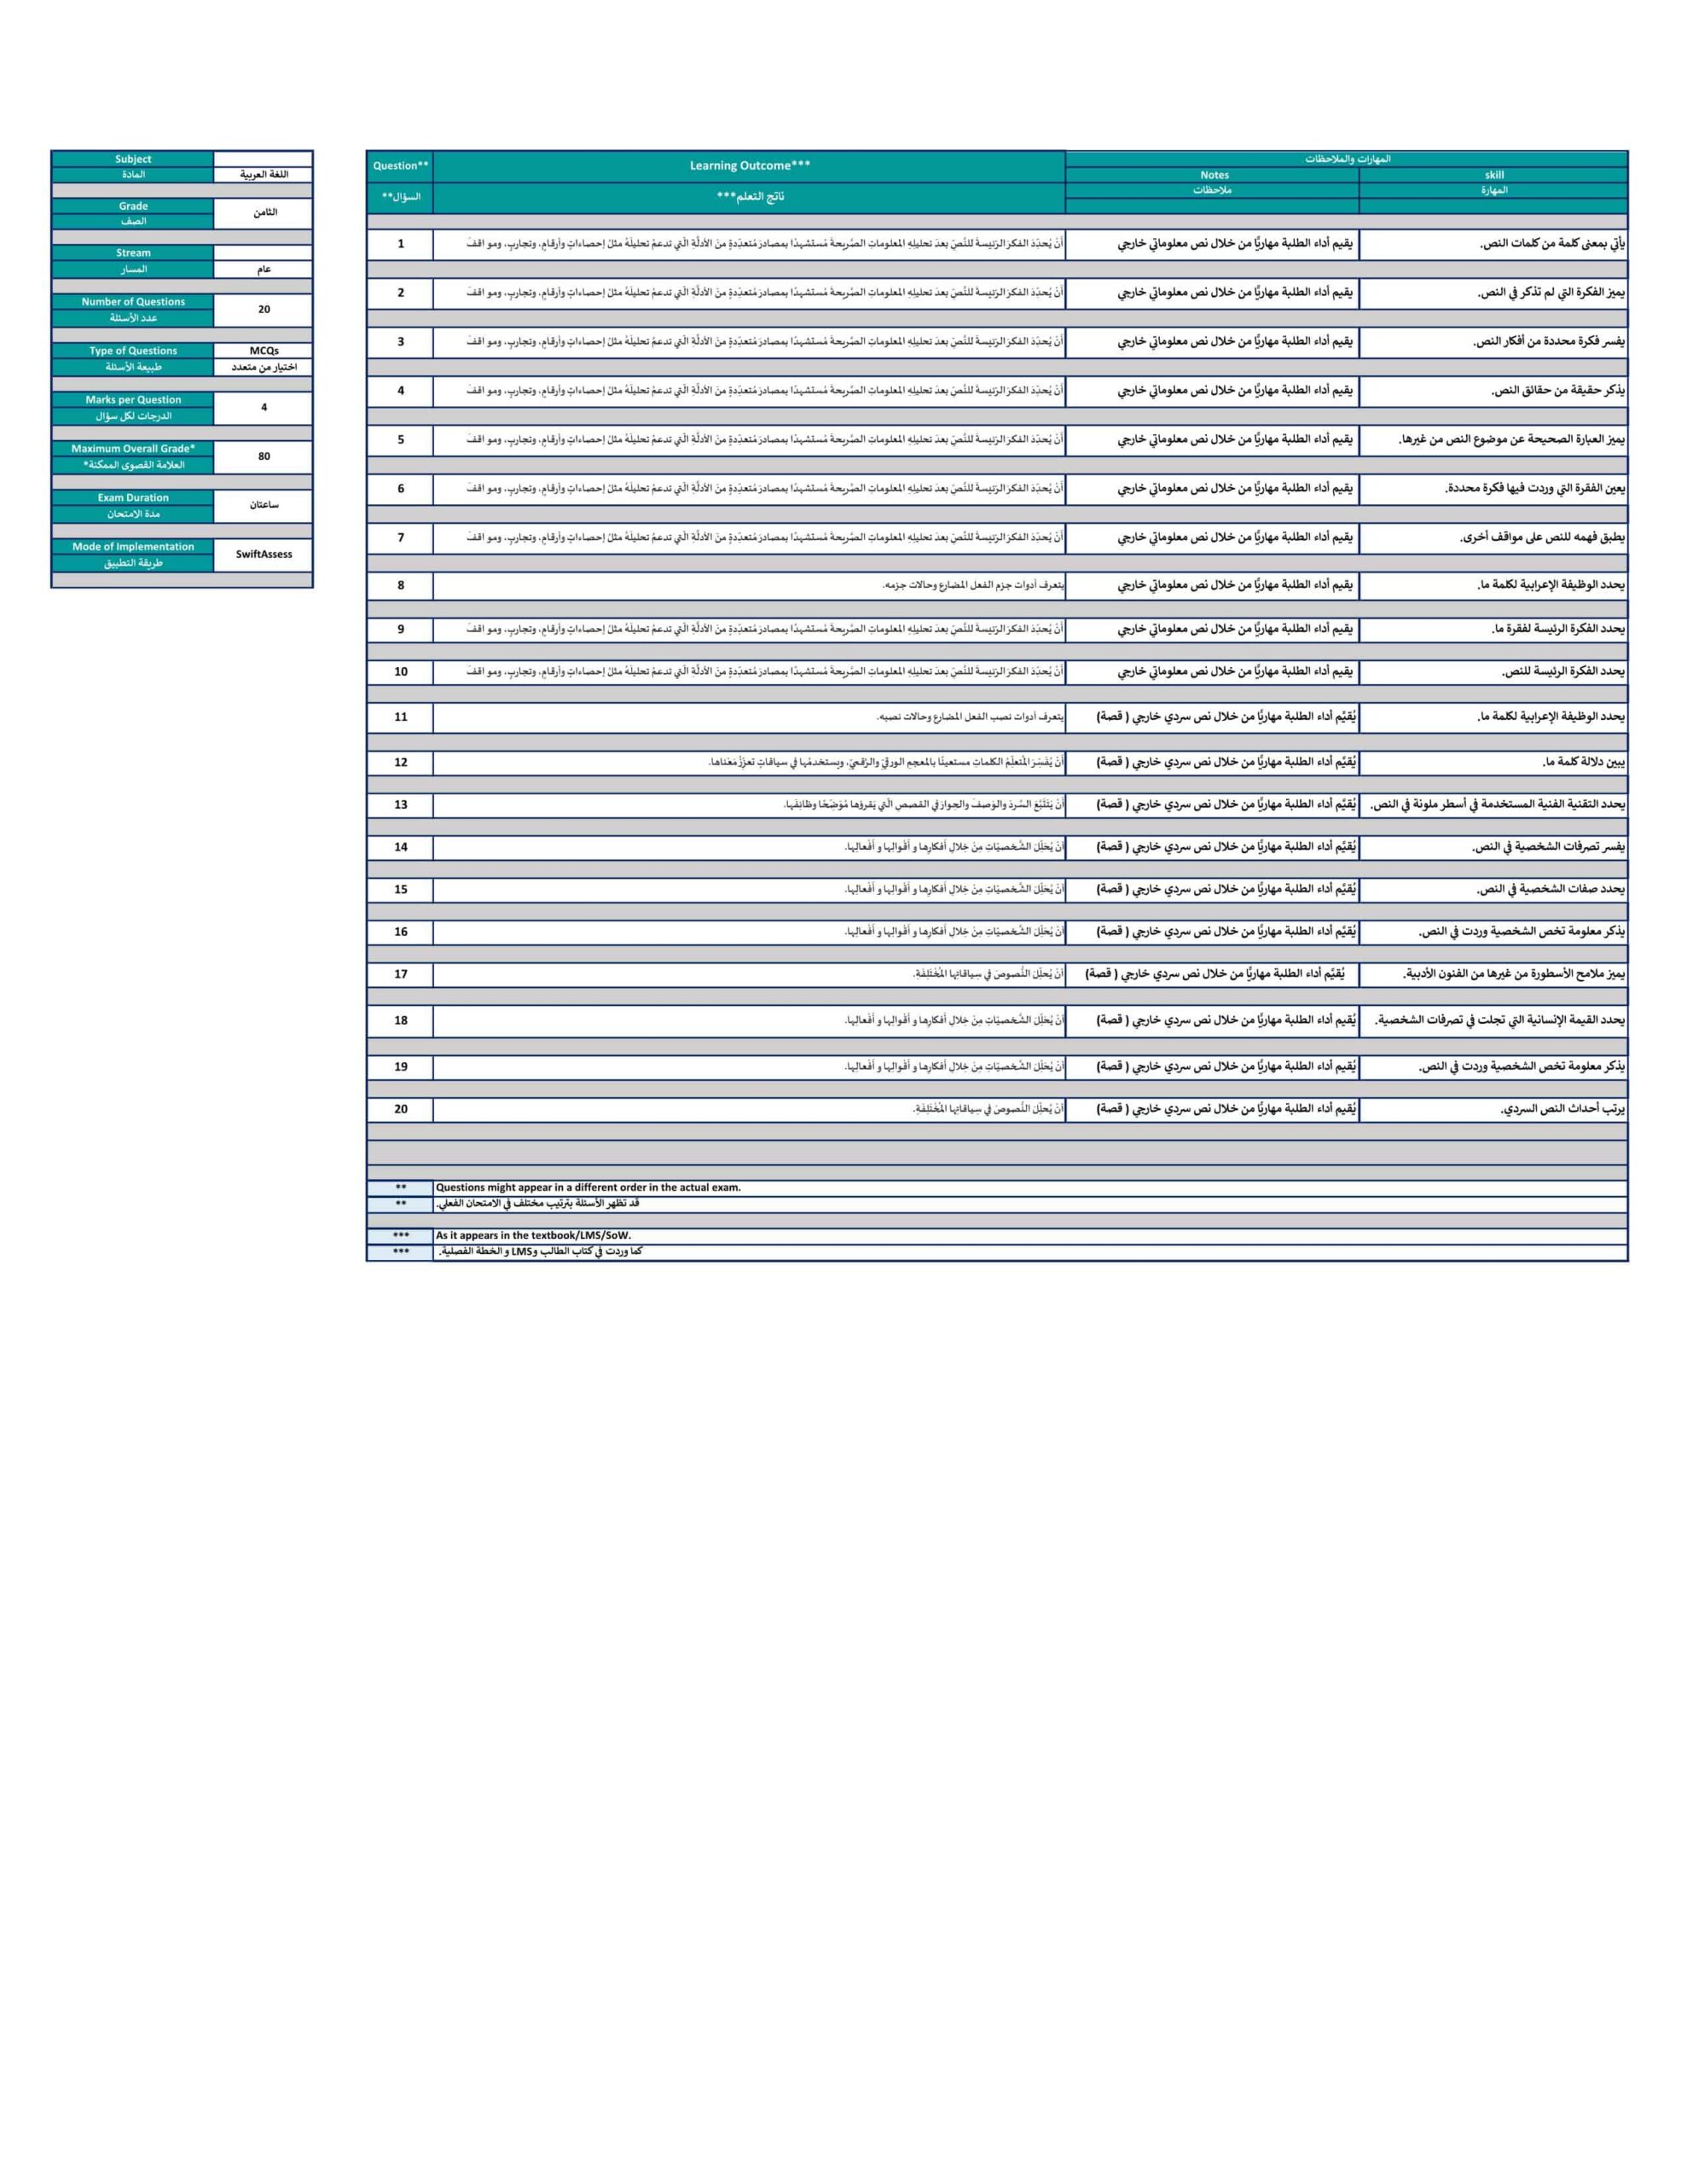Select question number 13 cell in table
Image resolution: width=1687 pixels, height=2184 pixels.
point(401,805)
